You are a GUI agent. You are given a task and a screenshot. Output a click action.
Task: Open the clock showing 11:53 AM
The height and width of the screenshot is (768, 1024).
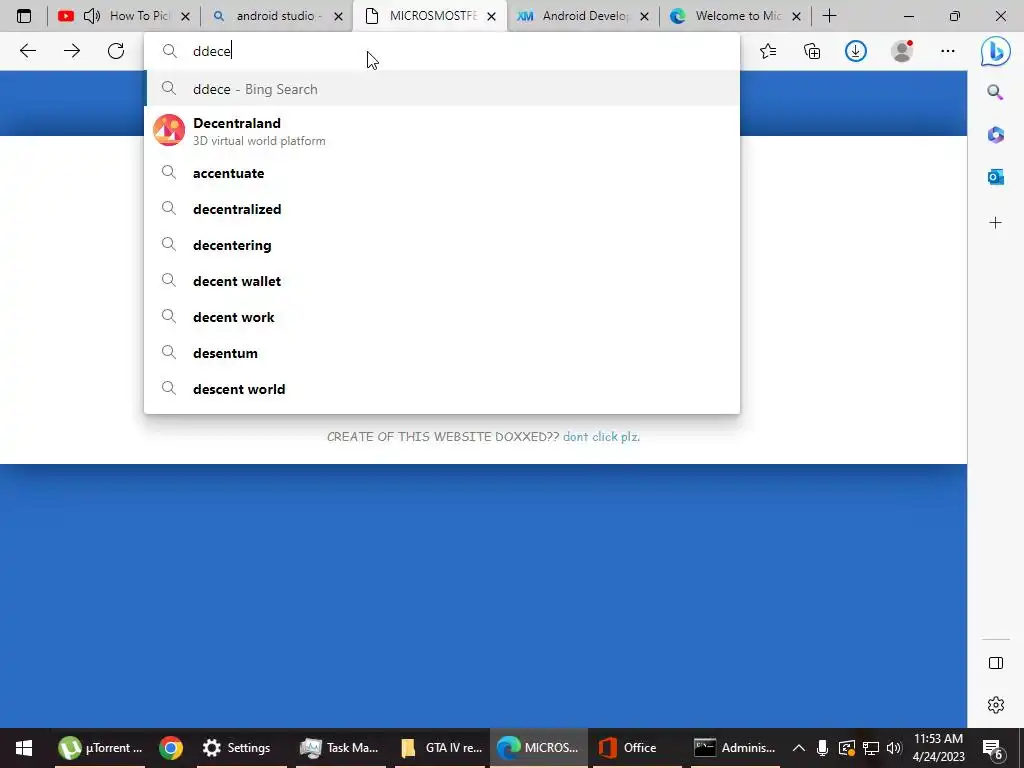coord(938,748)
